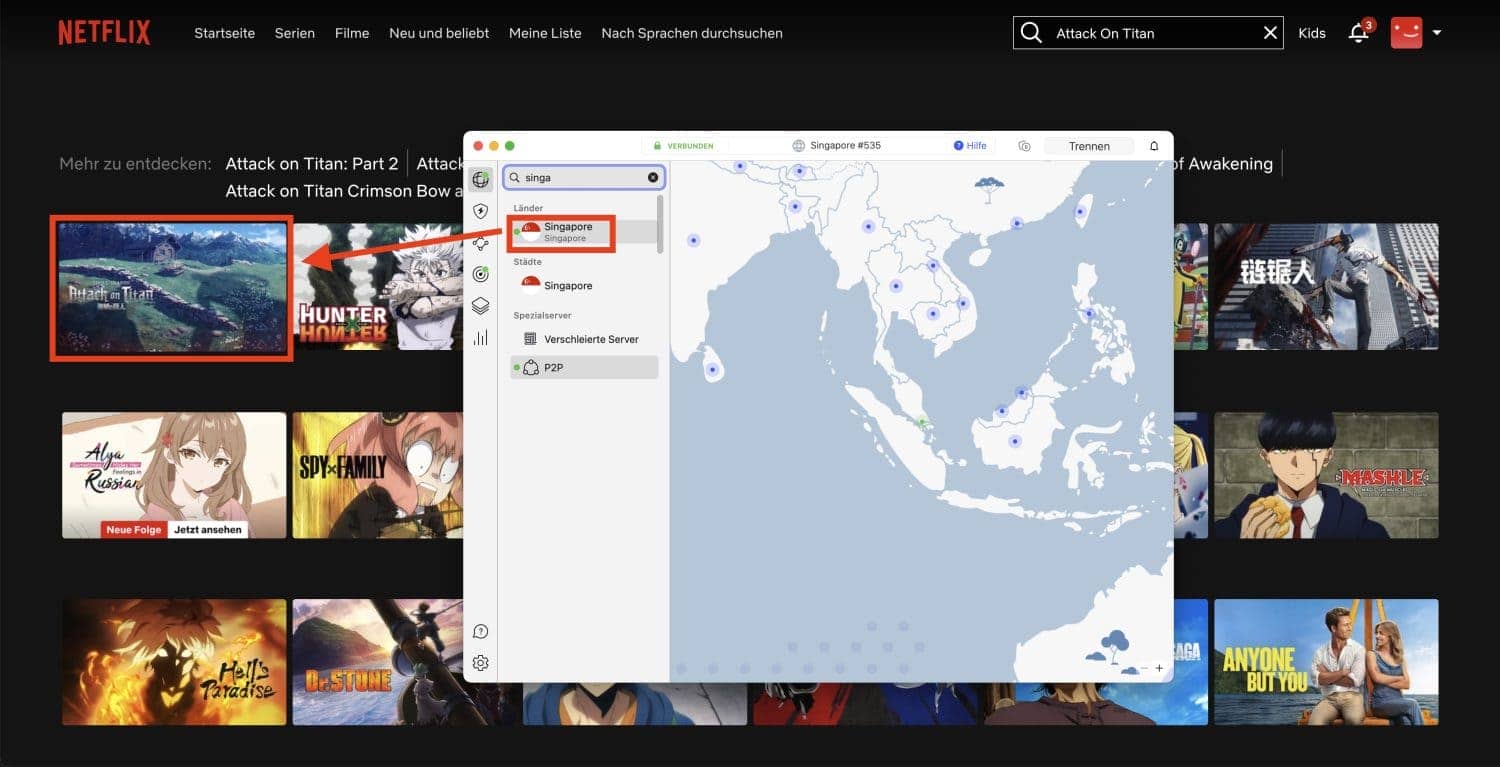Select the Sri Lanka server dot on map
1500x767 pixels.
[x=712, y=370]
